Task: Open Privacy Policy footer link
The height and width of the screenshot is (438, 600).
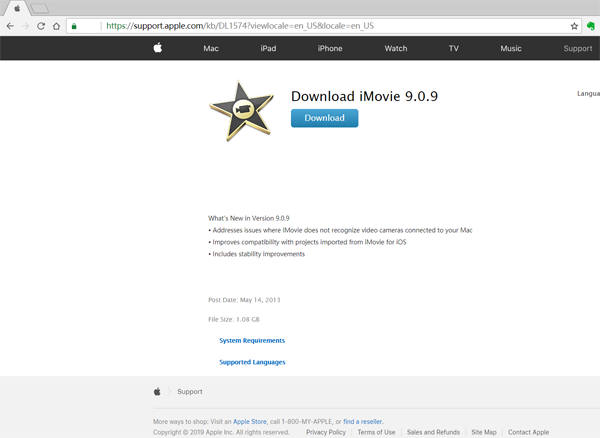Action: tap(326, 432)
